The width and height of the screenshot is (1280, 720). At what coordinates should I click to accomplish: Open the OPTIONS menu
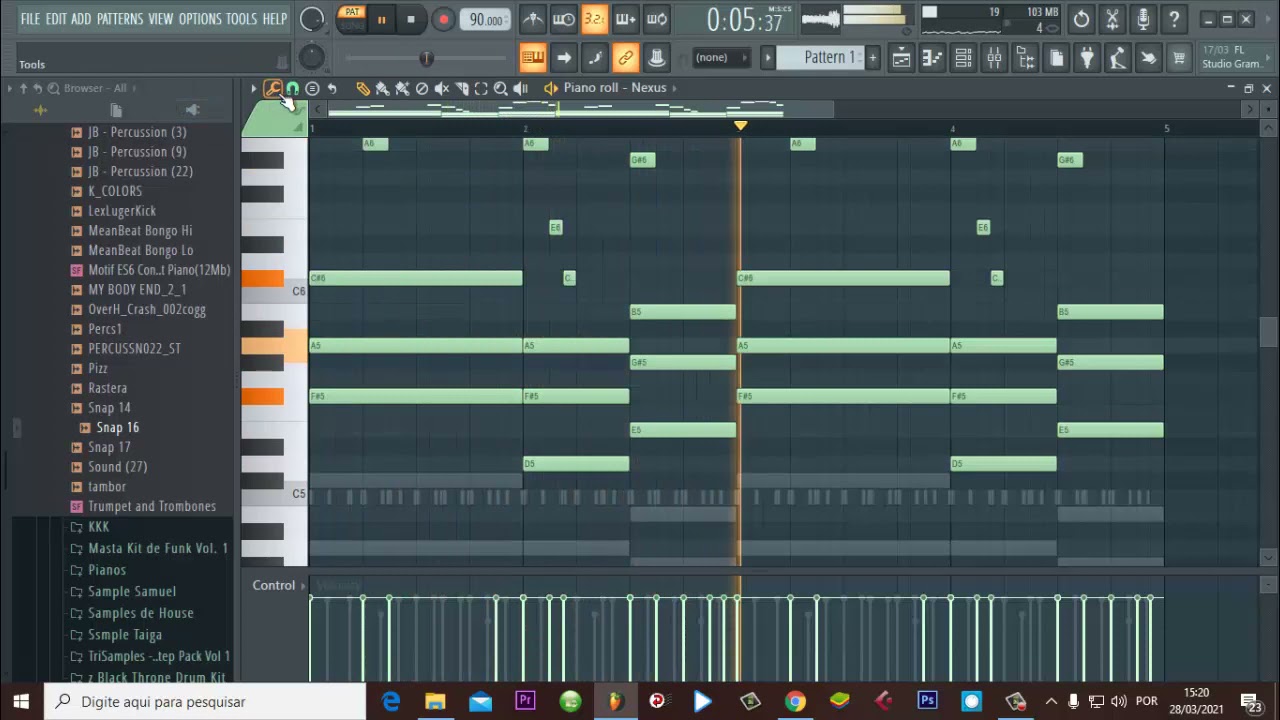[x=200, y=19]
